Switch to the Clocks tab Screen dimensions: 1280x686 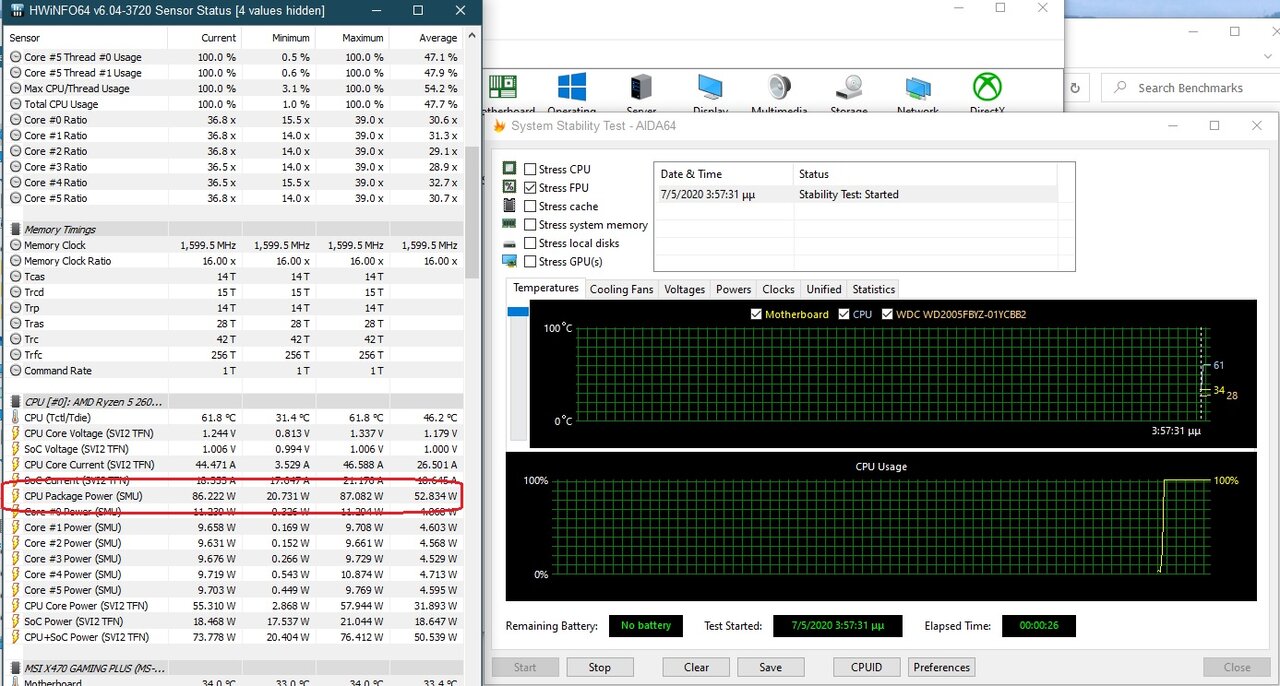click(x=778, y=289)
